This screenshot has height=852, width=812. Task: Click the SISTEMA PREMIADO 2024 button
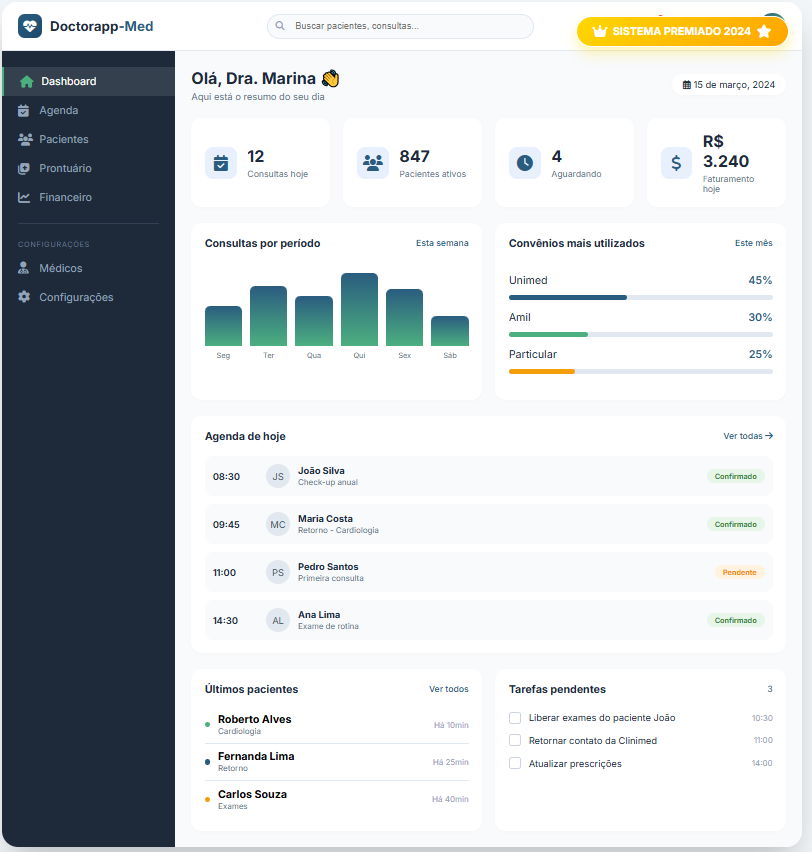682,32
